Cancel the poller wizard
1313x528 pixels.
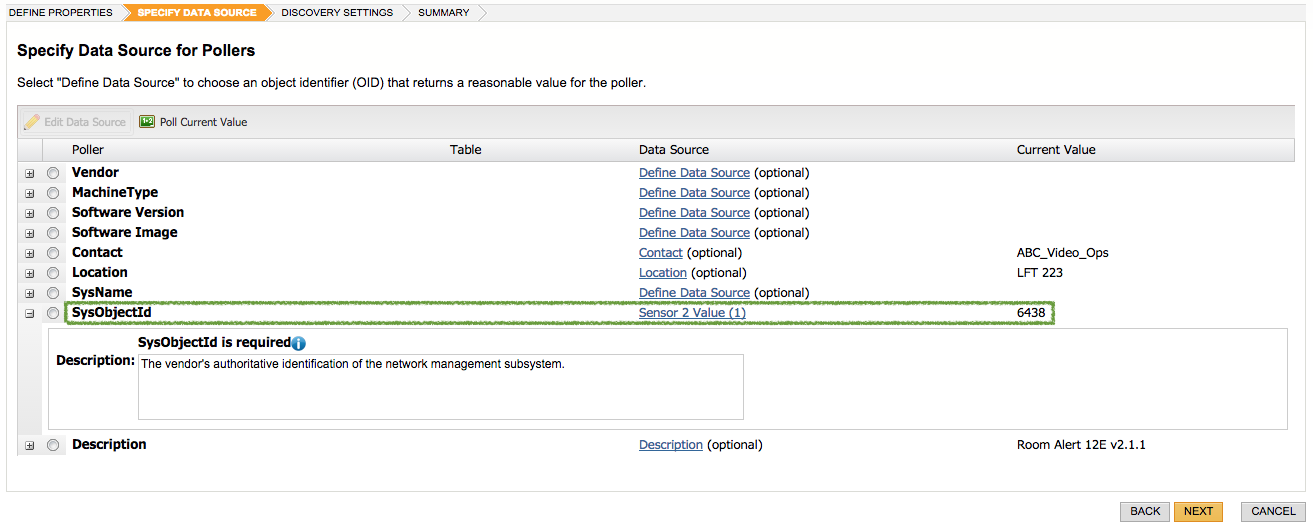click(x=1273, y=511)
